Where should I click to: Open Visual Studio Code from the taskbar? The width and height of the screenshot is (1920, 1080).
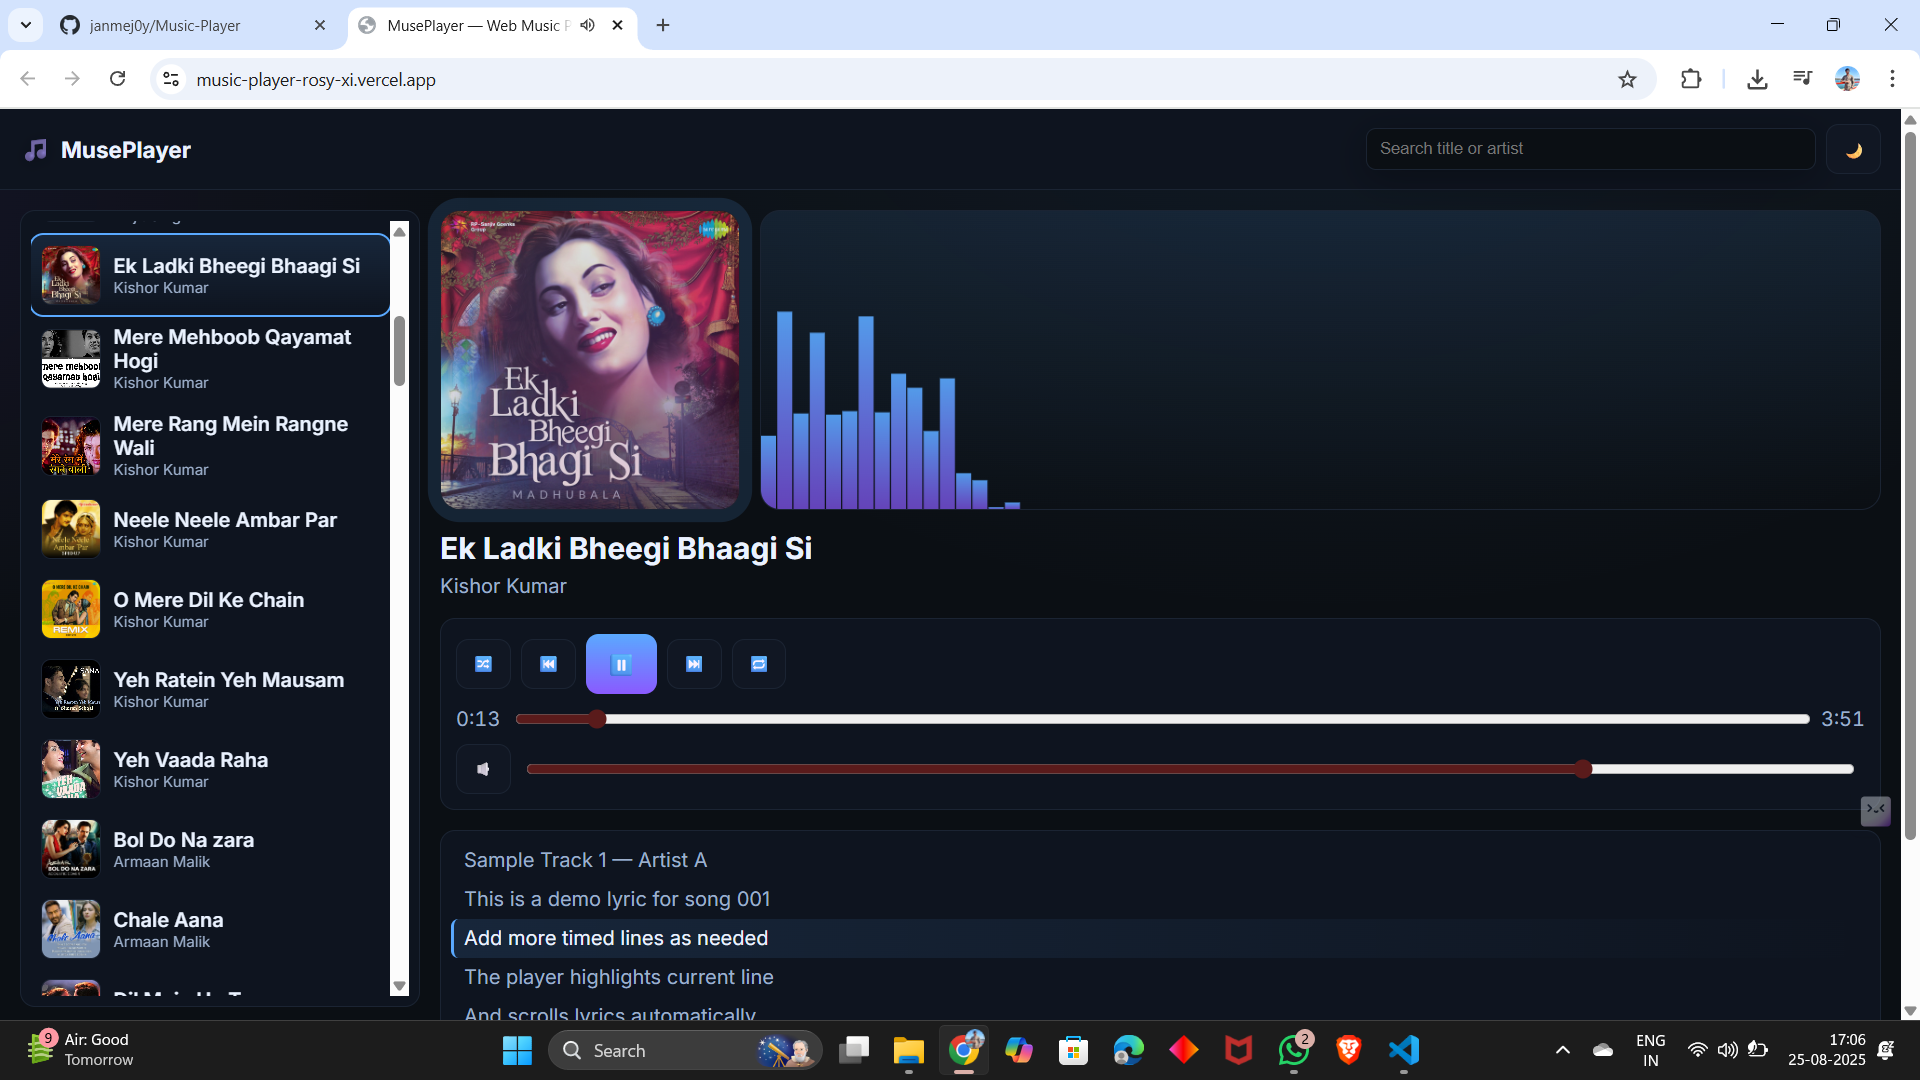[x=1403, y=1050]
